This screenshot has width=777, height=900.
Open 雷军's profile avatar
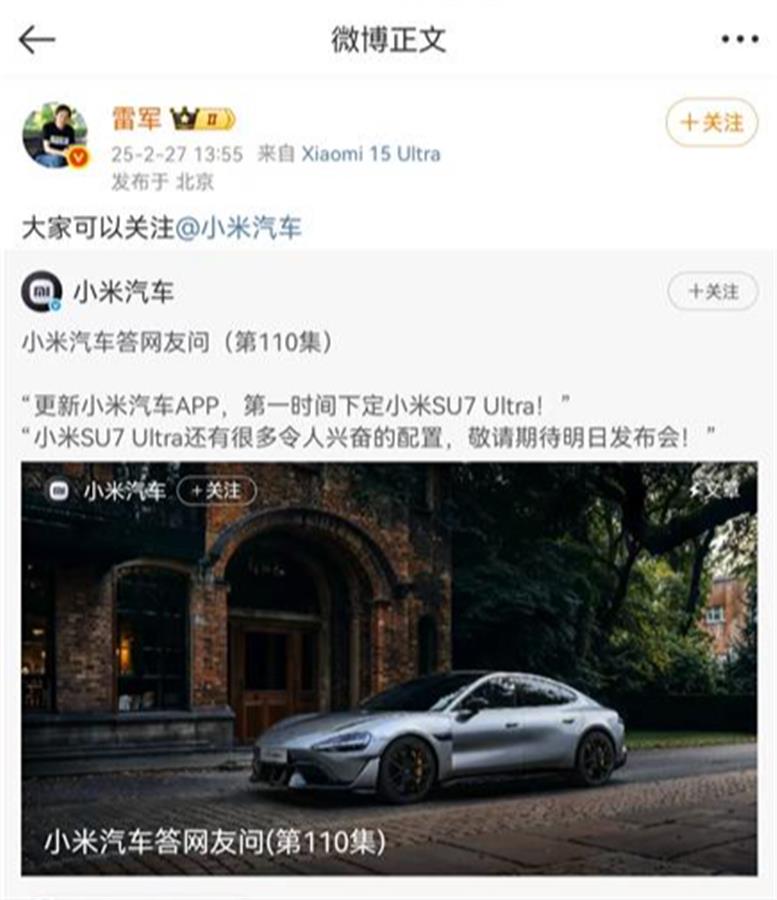(55, 135)
